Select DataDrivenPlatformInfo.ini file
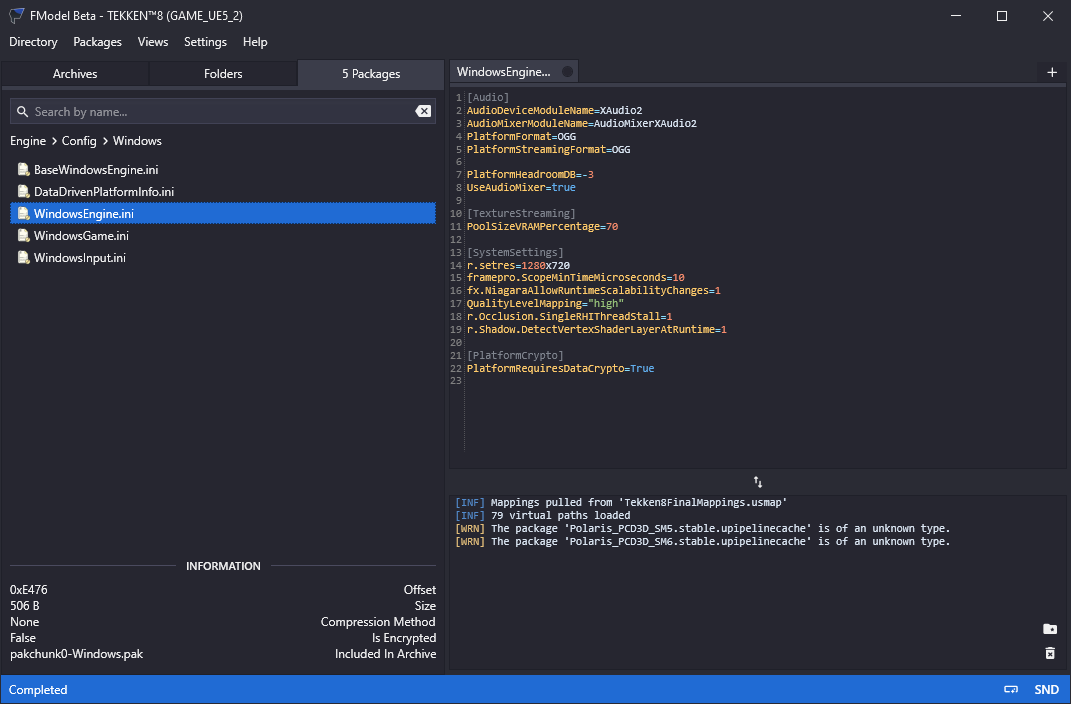This screenshot has width=1071, height=704. point(223,191)
